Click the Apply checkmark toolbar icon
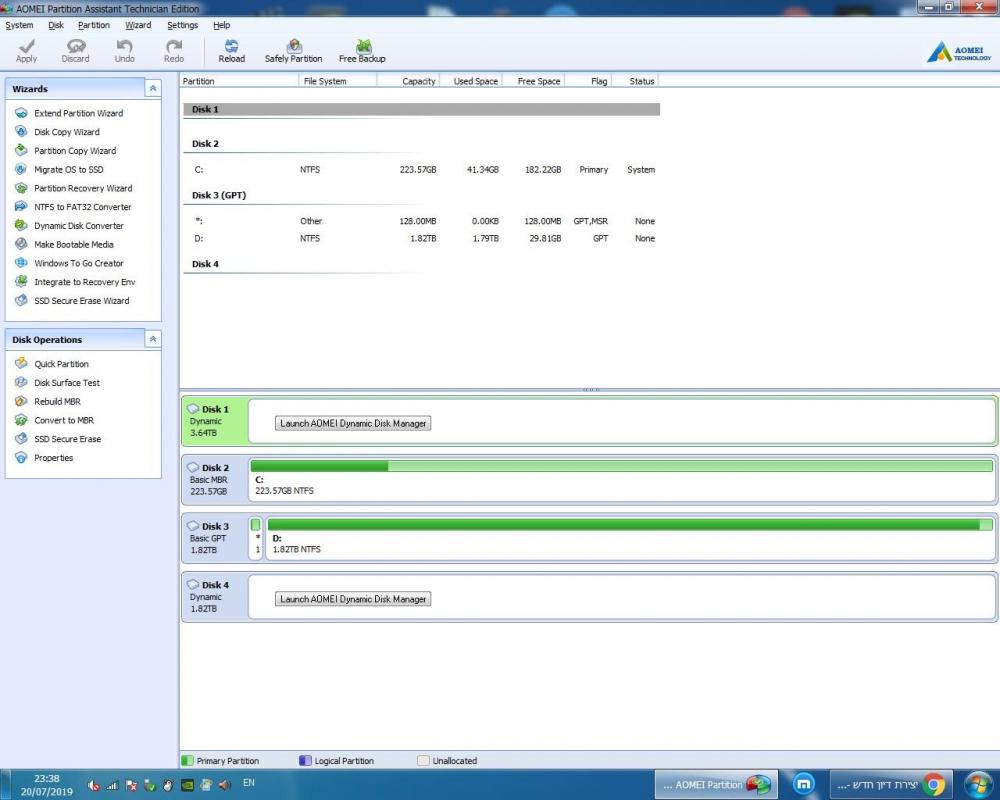The width and height of the screenshot is (1000, 800). click(x=26, y=50)
